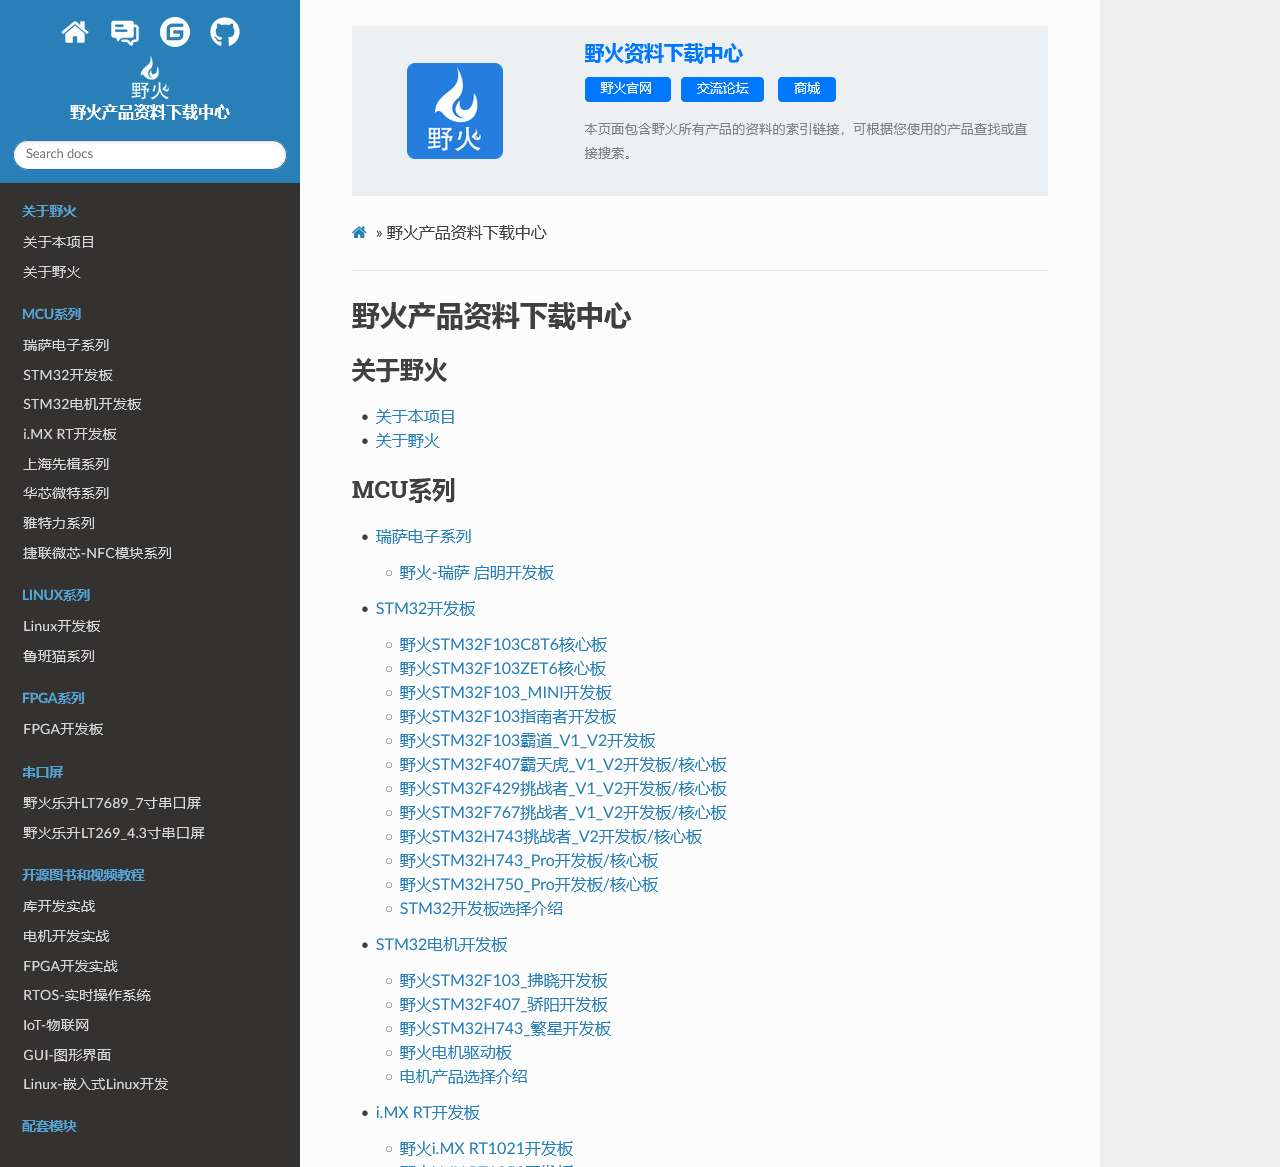Open the Gitee icon link
Screen dimensions: 1280x1167
click(x=175, y=32)
